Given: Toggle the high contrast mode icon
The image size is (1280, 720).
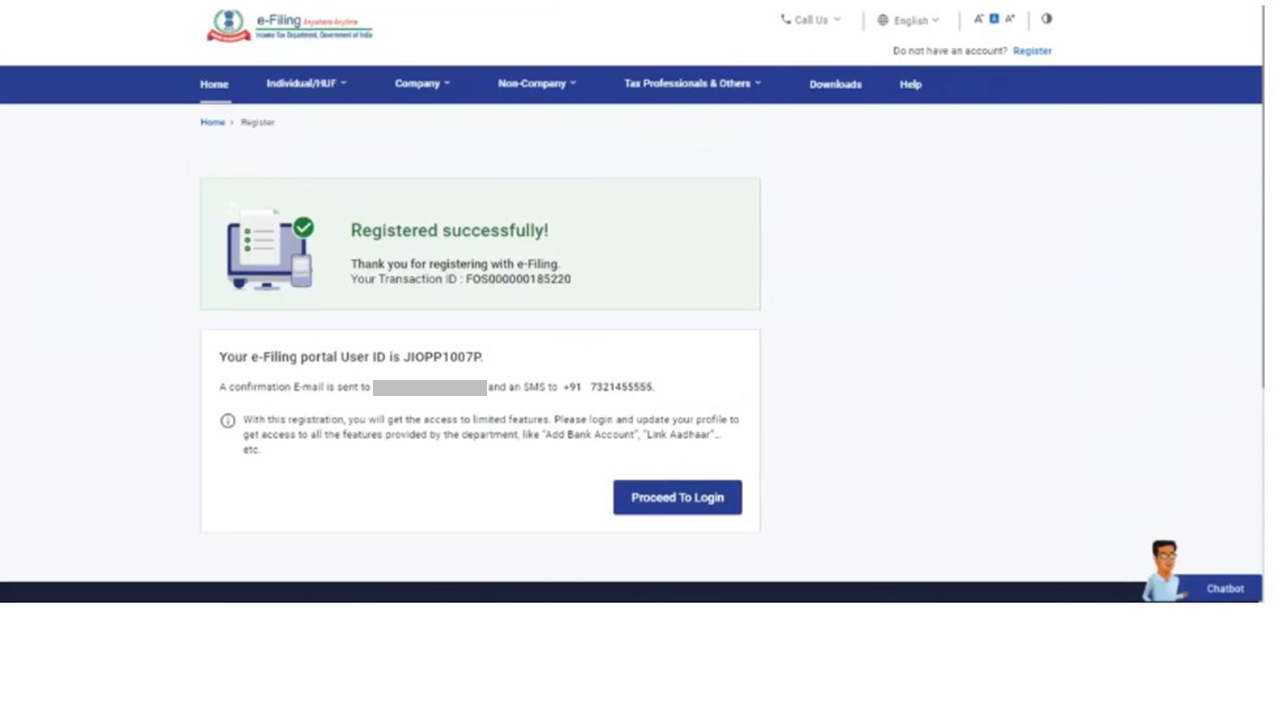Looking at the screenshot, I should pyautogui.click(x=1046, y=19).
